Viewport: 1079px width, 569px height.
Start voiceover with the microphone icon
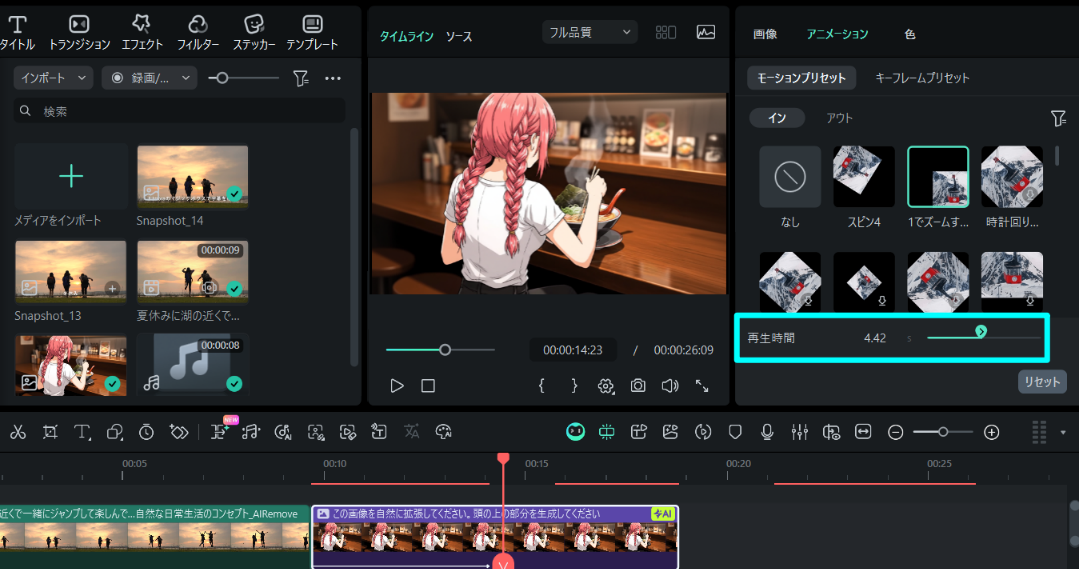pyautogui.click(x=767, y=432)
